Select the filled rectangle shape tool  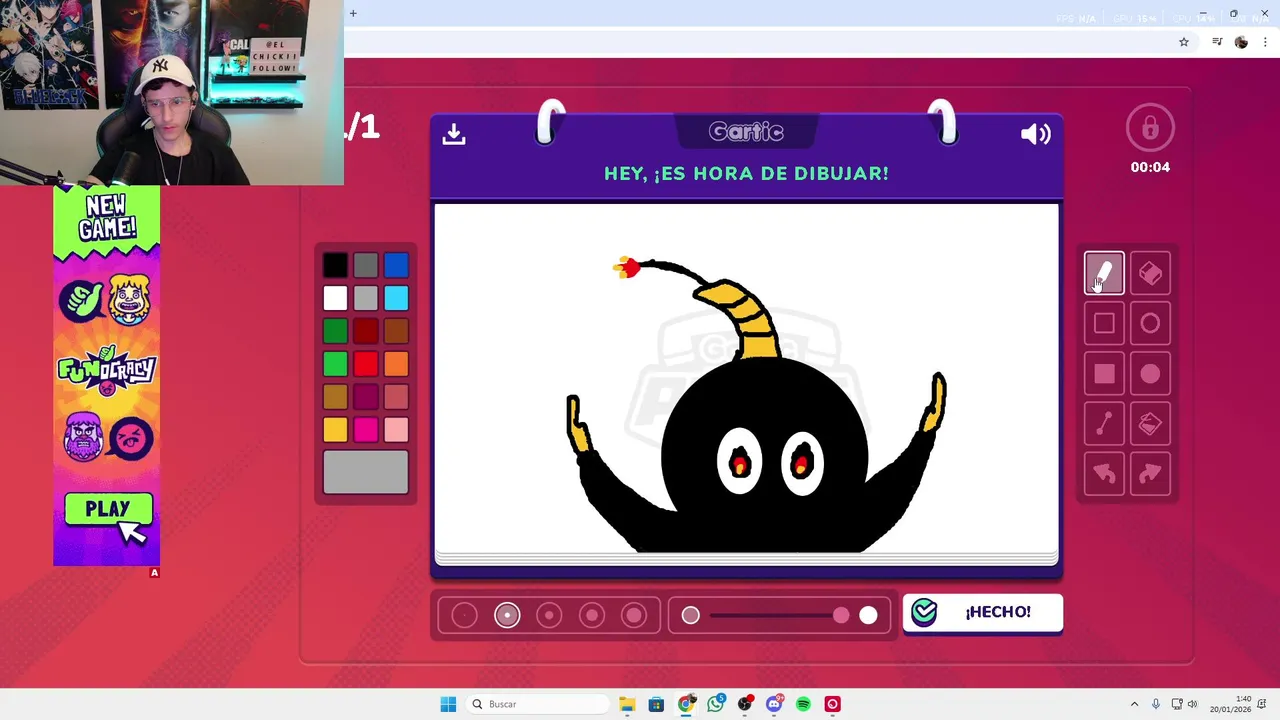click(x=1104, y=373)
